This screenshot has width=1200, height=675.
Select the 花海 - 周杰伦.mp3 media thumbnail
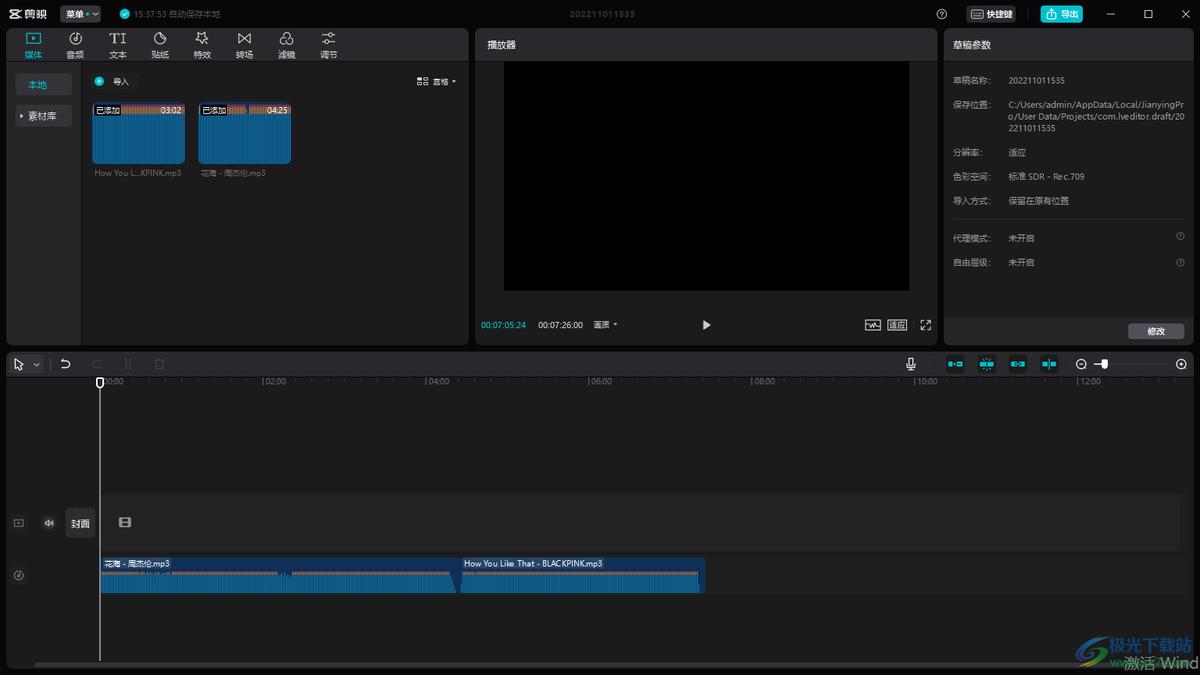(x=244, y=135)
